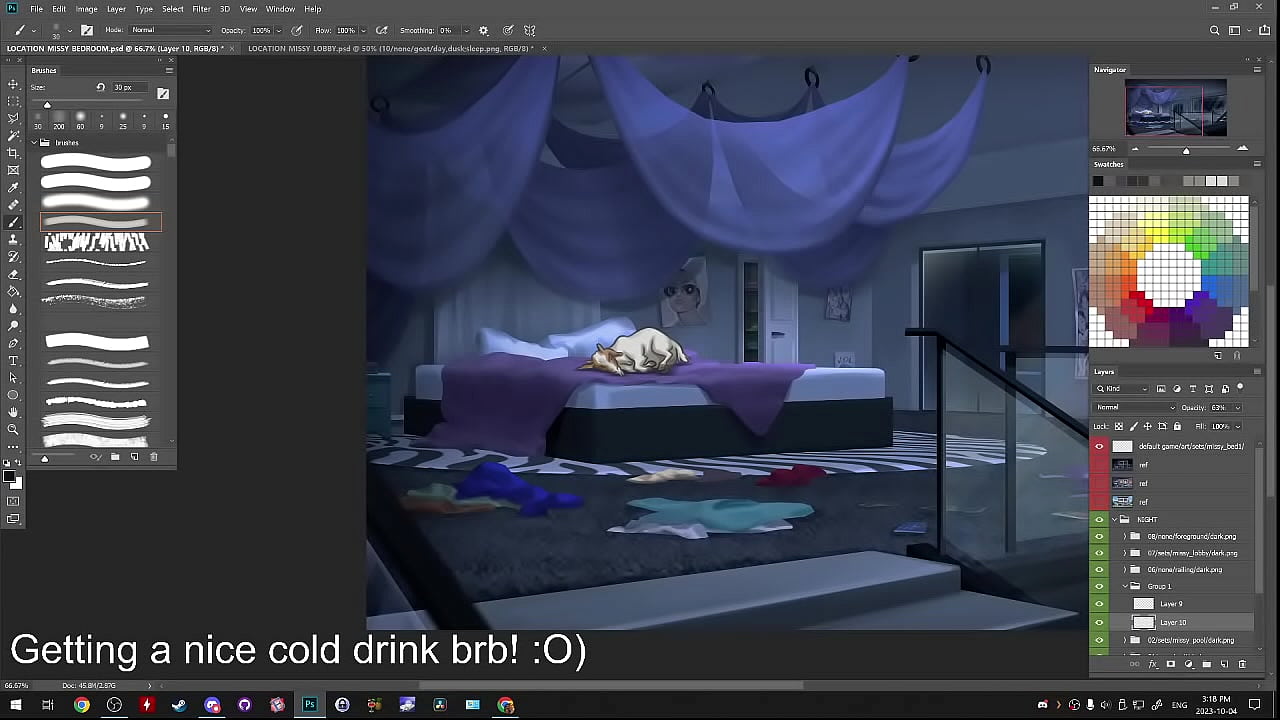Click the symmetry butterfly icon in options bar
The image size is (1280, 720).
click(529, 30)
